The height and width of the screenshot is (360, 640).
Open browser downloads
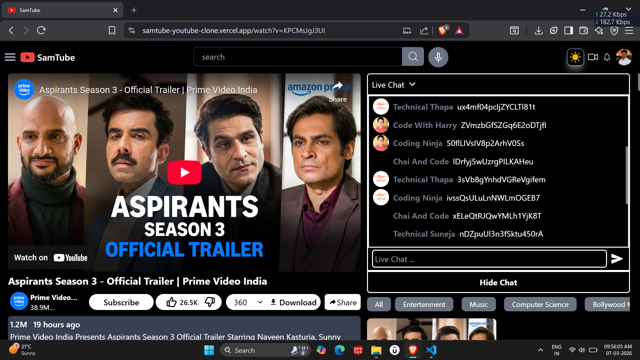pos(538,30)
